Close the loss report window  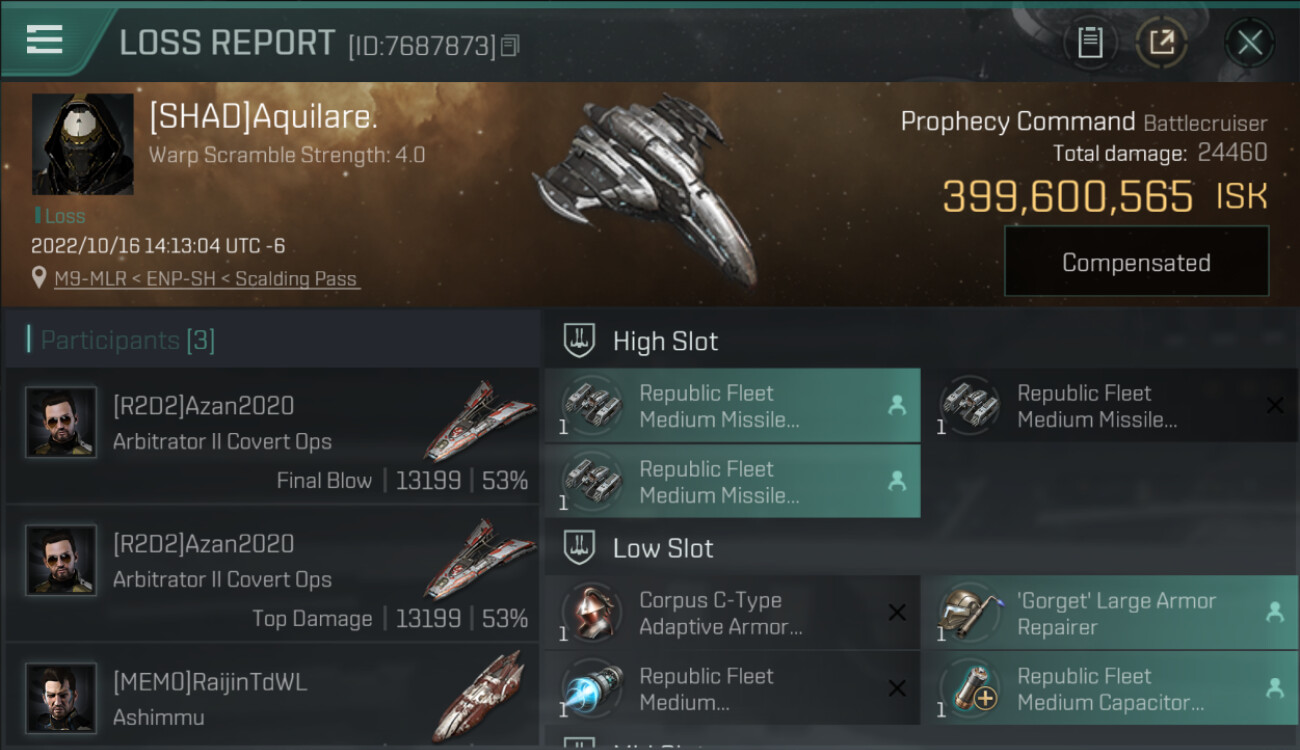1249,42
